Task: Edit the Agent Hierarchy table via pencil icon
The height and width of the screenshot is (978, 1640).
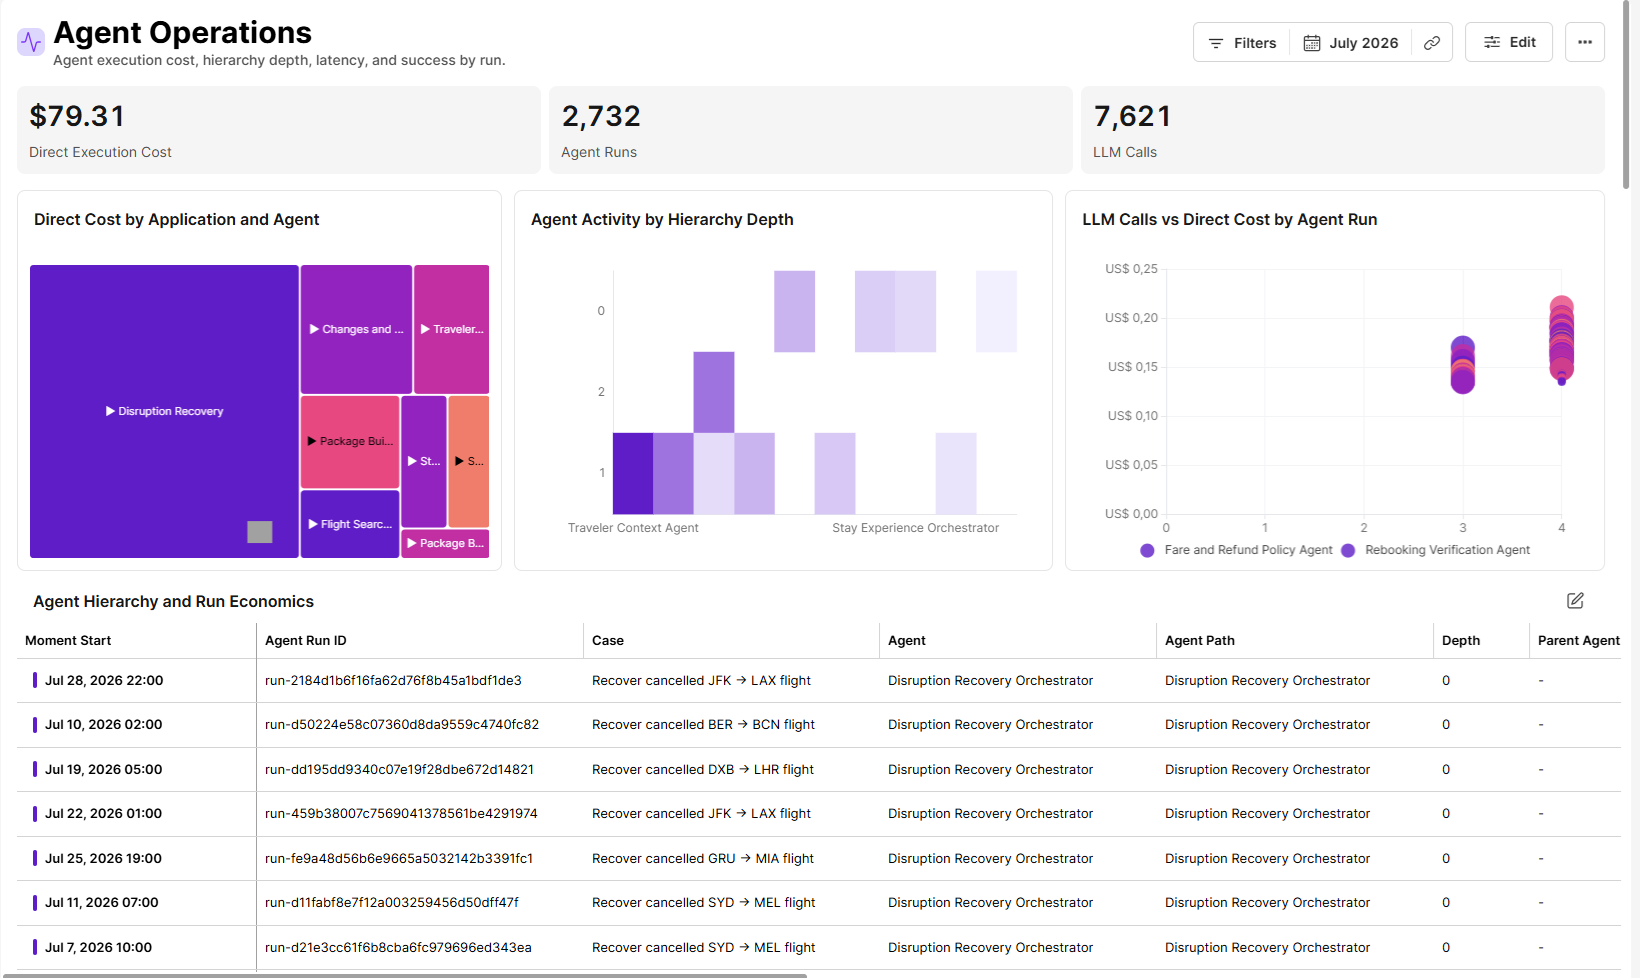Action: tap(1575, 600)
